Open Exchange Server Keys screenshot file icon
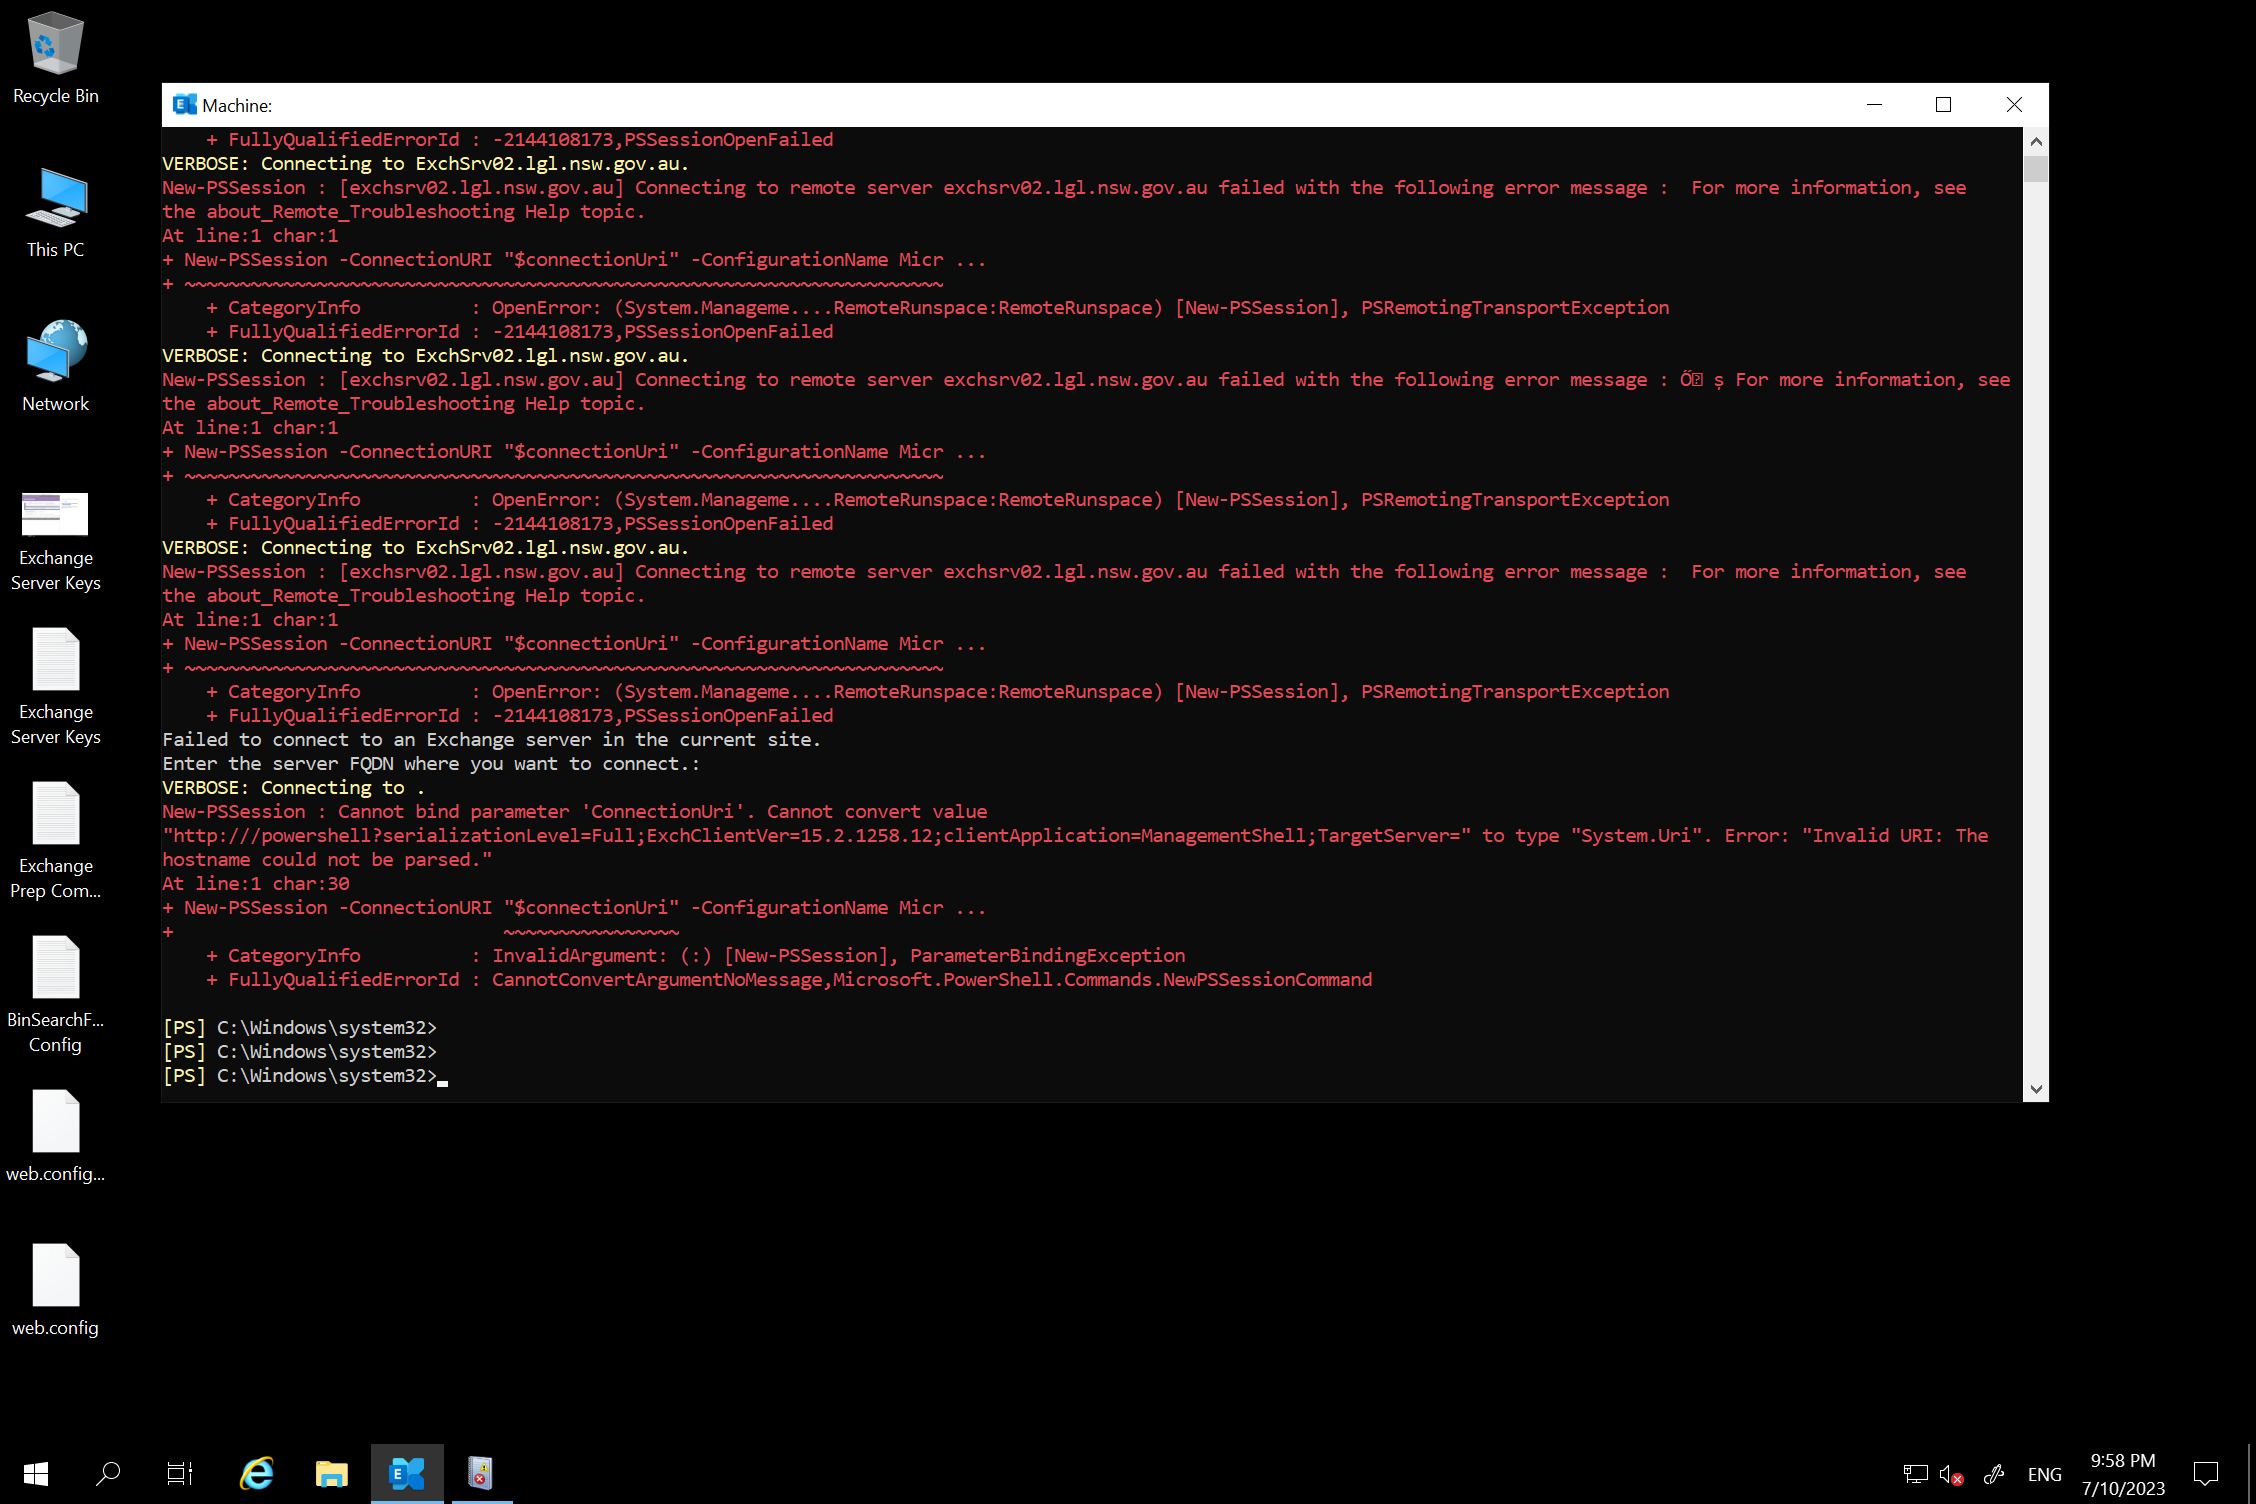Viewport: 2256px width, 1504px height. pyautogui.click(x=55, y=515)
